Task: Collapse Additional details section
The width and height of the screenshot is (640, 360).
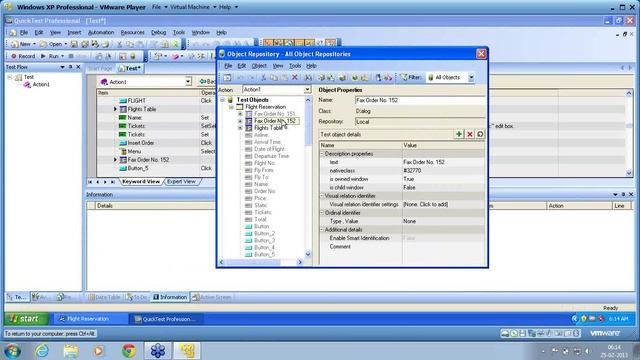Action: click(x=322, y=230)
